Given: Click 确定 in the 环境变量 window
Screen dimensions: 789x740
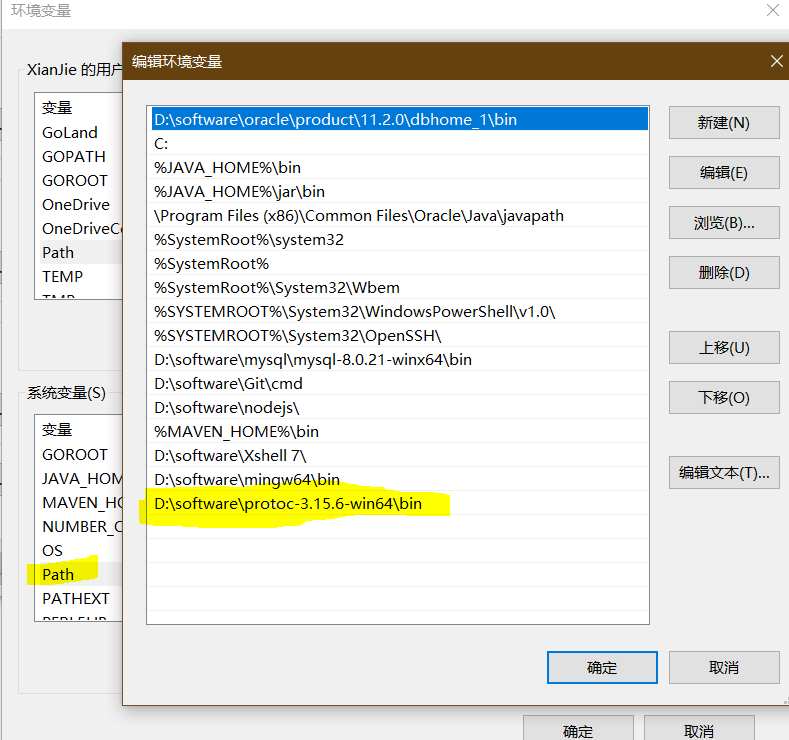Looking at the screenshot, I should [x=578, y=729].
